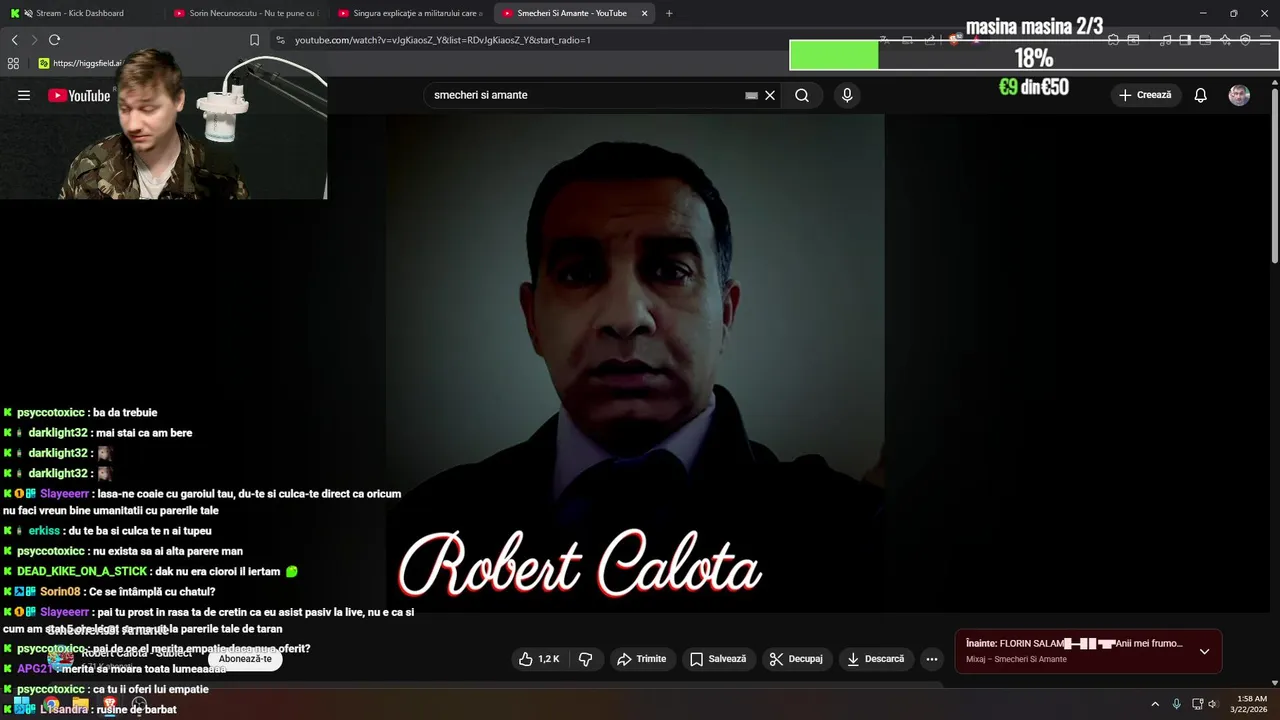Click the video player showing Robert Calota
This screenshot has width=1280, height=720.
(635, 362)
